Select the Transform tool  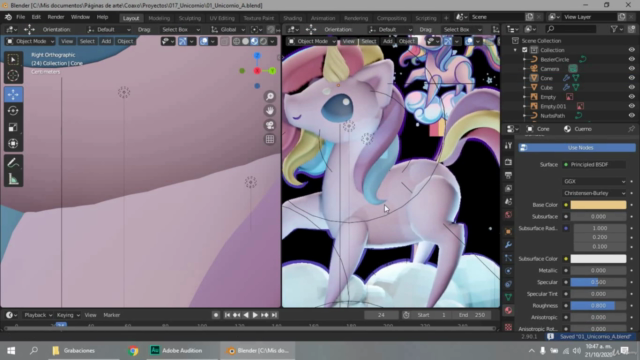[13, 144]
